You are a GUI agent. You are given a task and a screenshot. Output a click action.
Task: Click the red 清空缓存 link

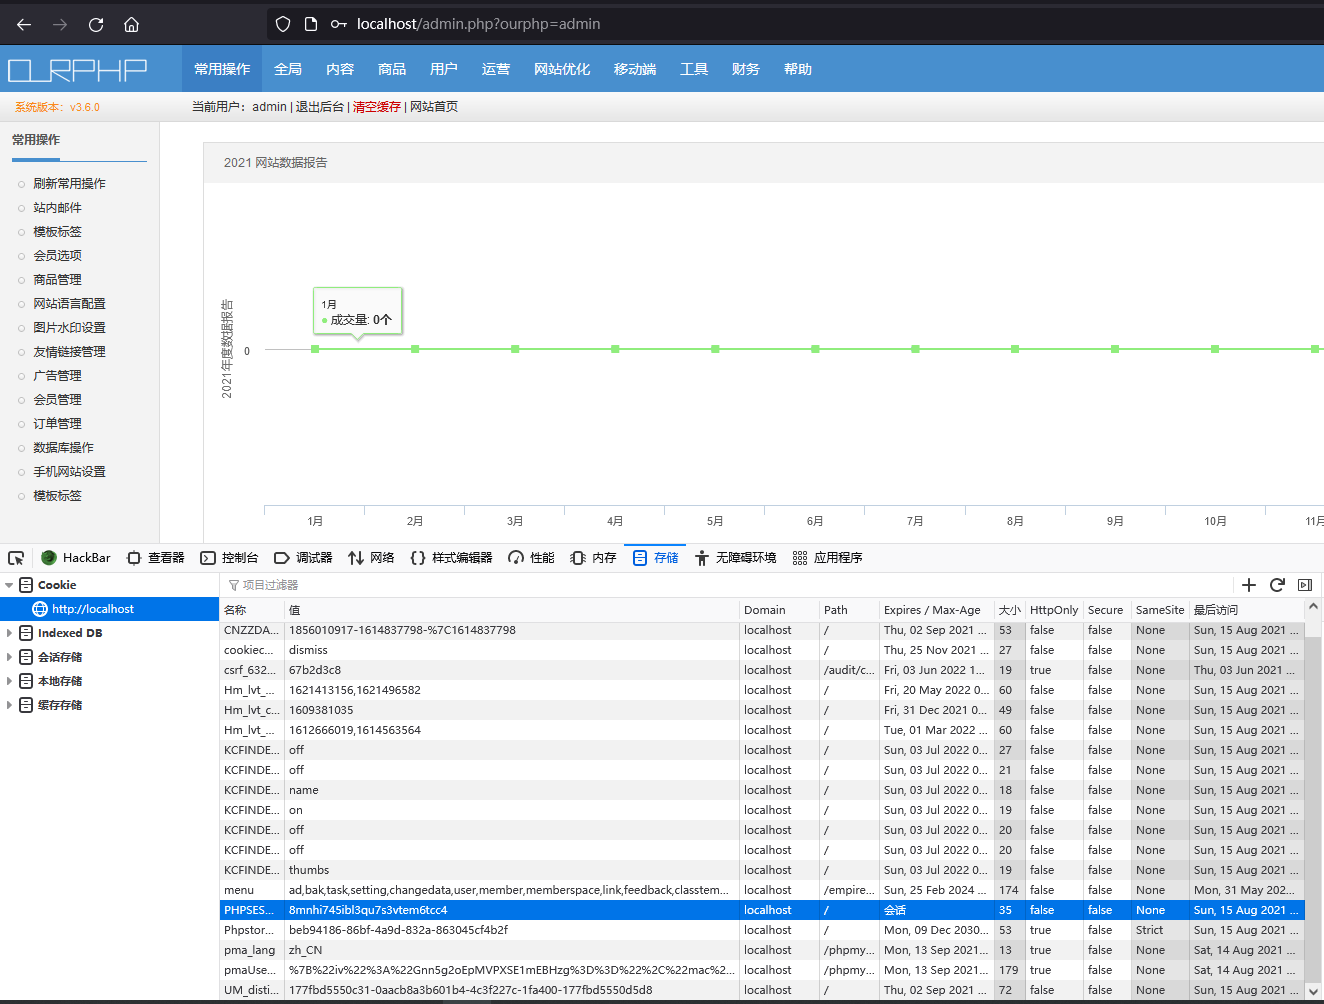tap(377, 107)
